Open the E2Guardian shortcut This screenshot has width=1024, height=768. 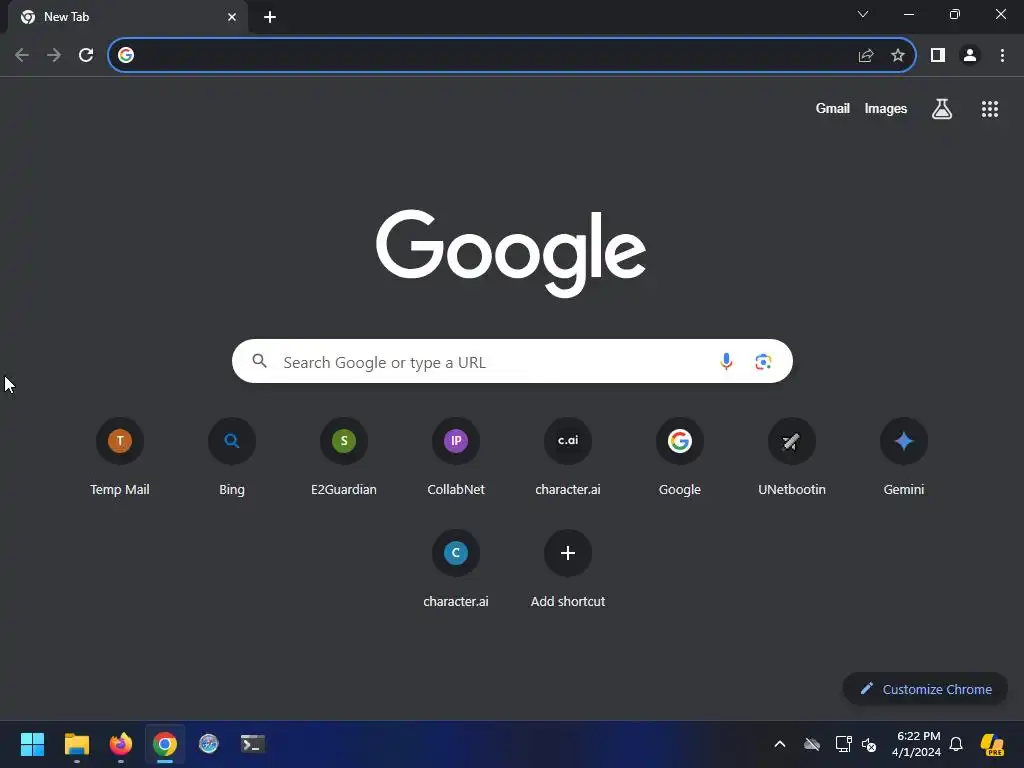tap(344, 456)
